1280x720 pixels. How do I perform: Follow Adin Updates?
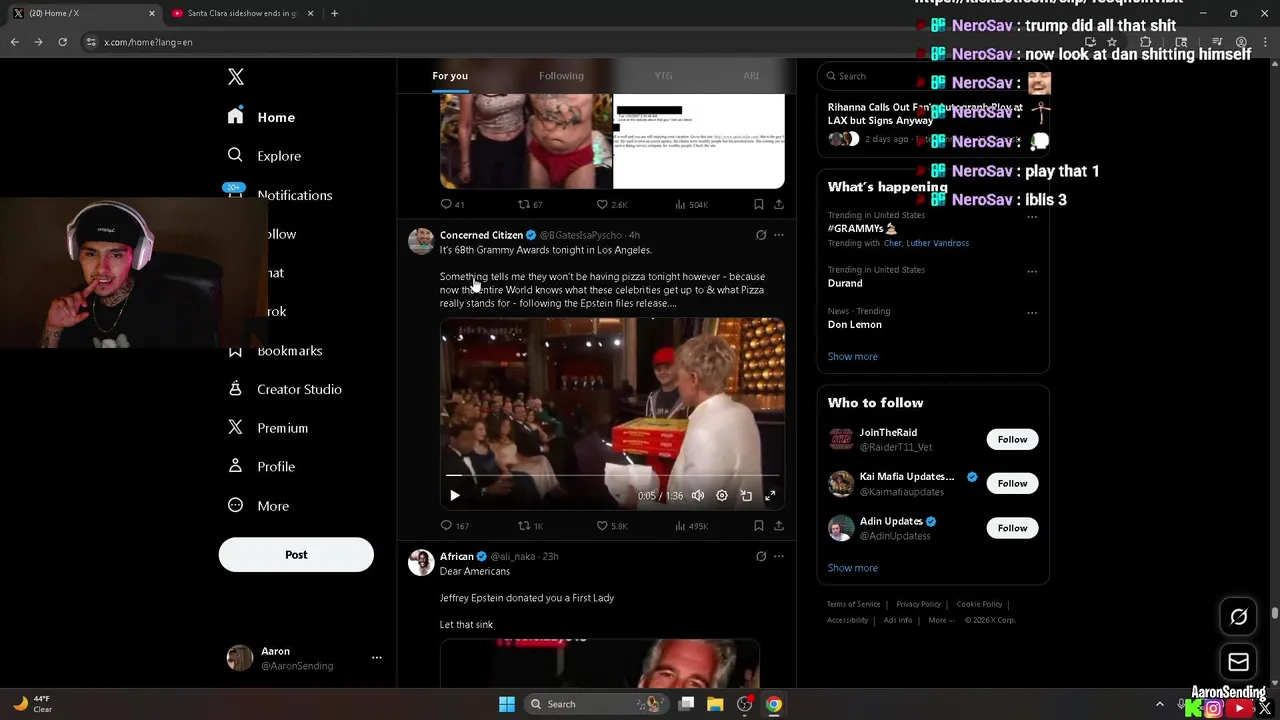tap(1012, 528)
